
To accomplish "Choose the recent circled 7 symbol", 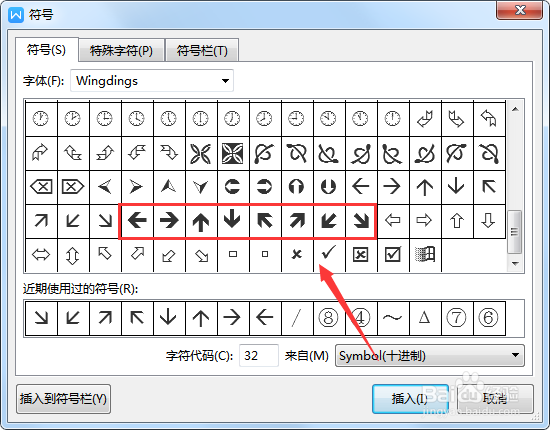I will coord(457,318).
